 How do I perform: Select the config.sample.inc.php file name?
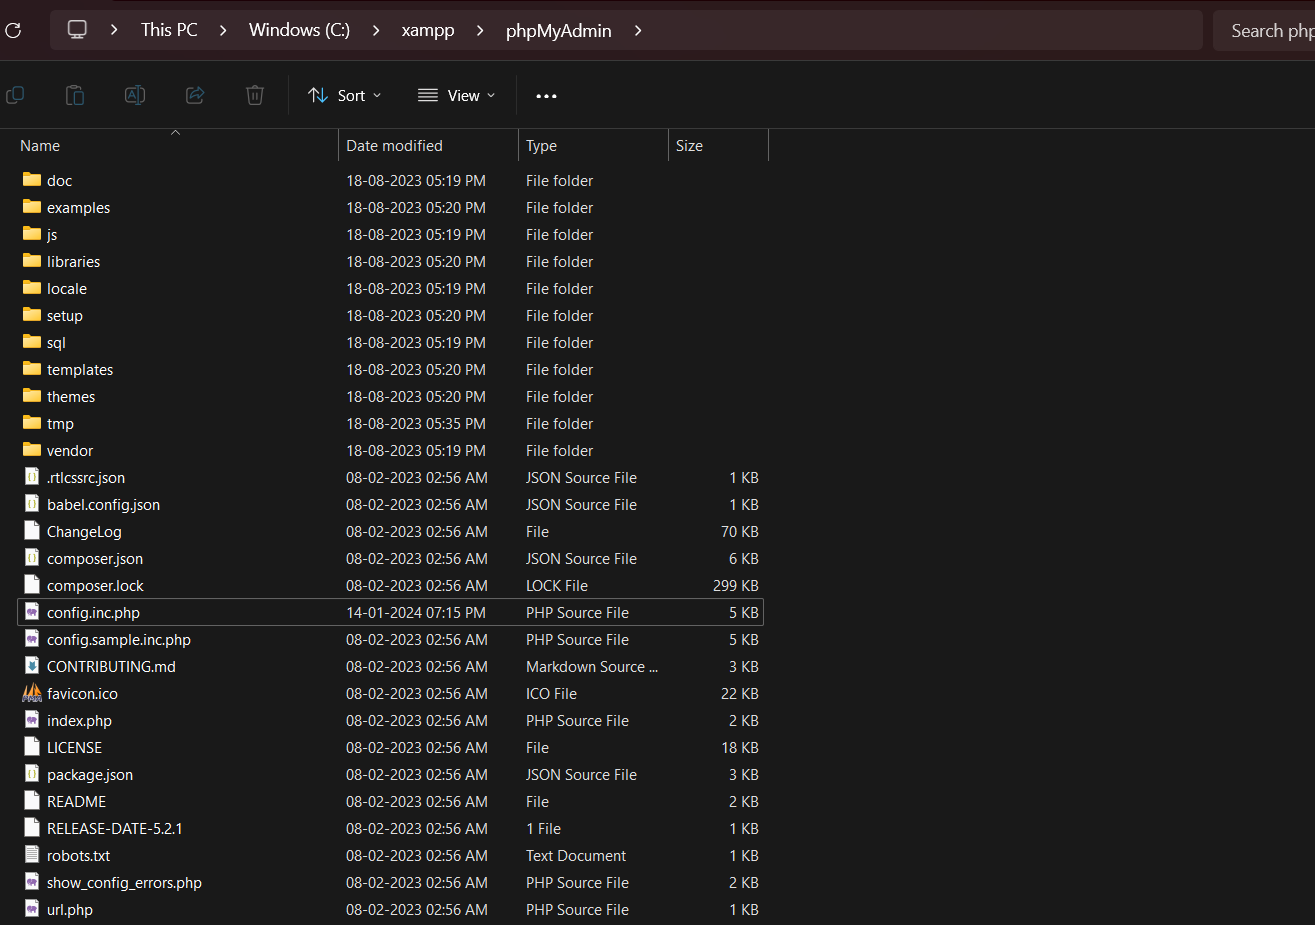pos(119,639)
